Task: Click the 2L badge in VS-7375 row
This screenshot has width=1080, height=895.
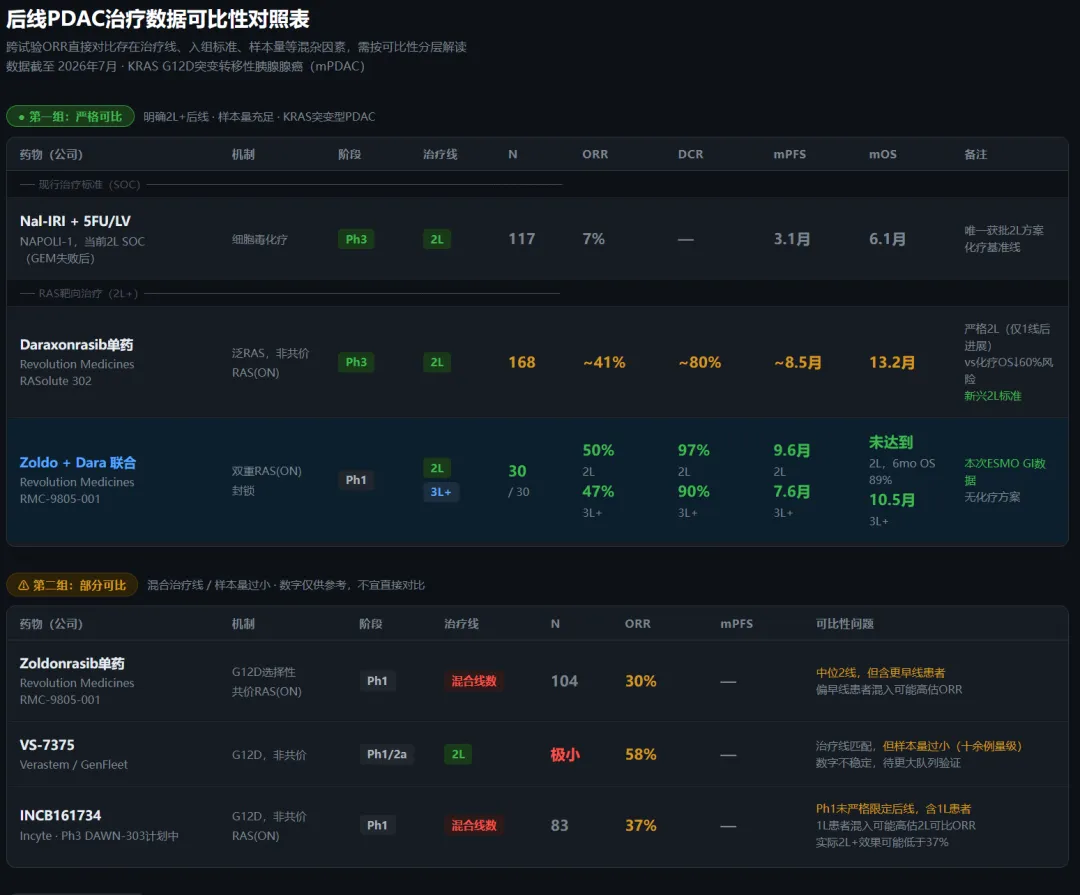Action: coord(458,754)
